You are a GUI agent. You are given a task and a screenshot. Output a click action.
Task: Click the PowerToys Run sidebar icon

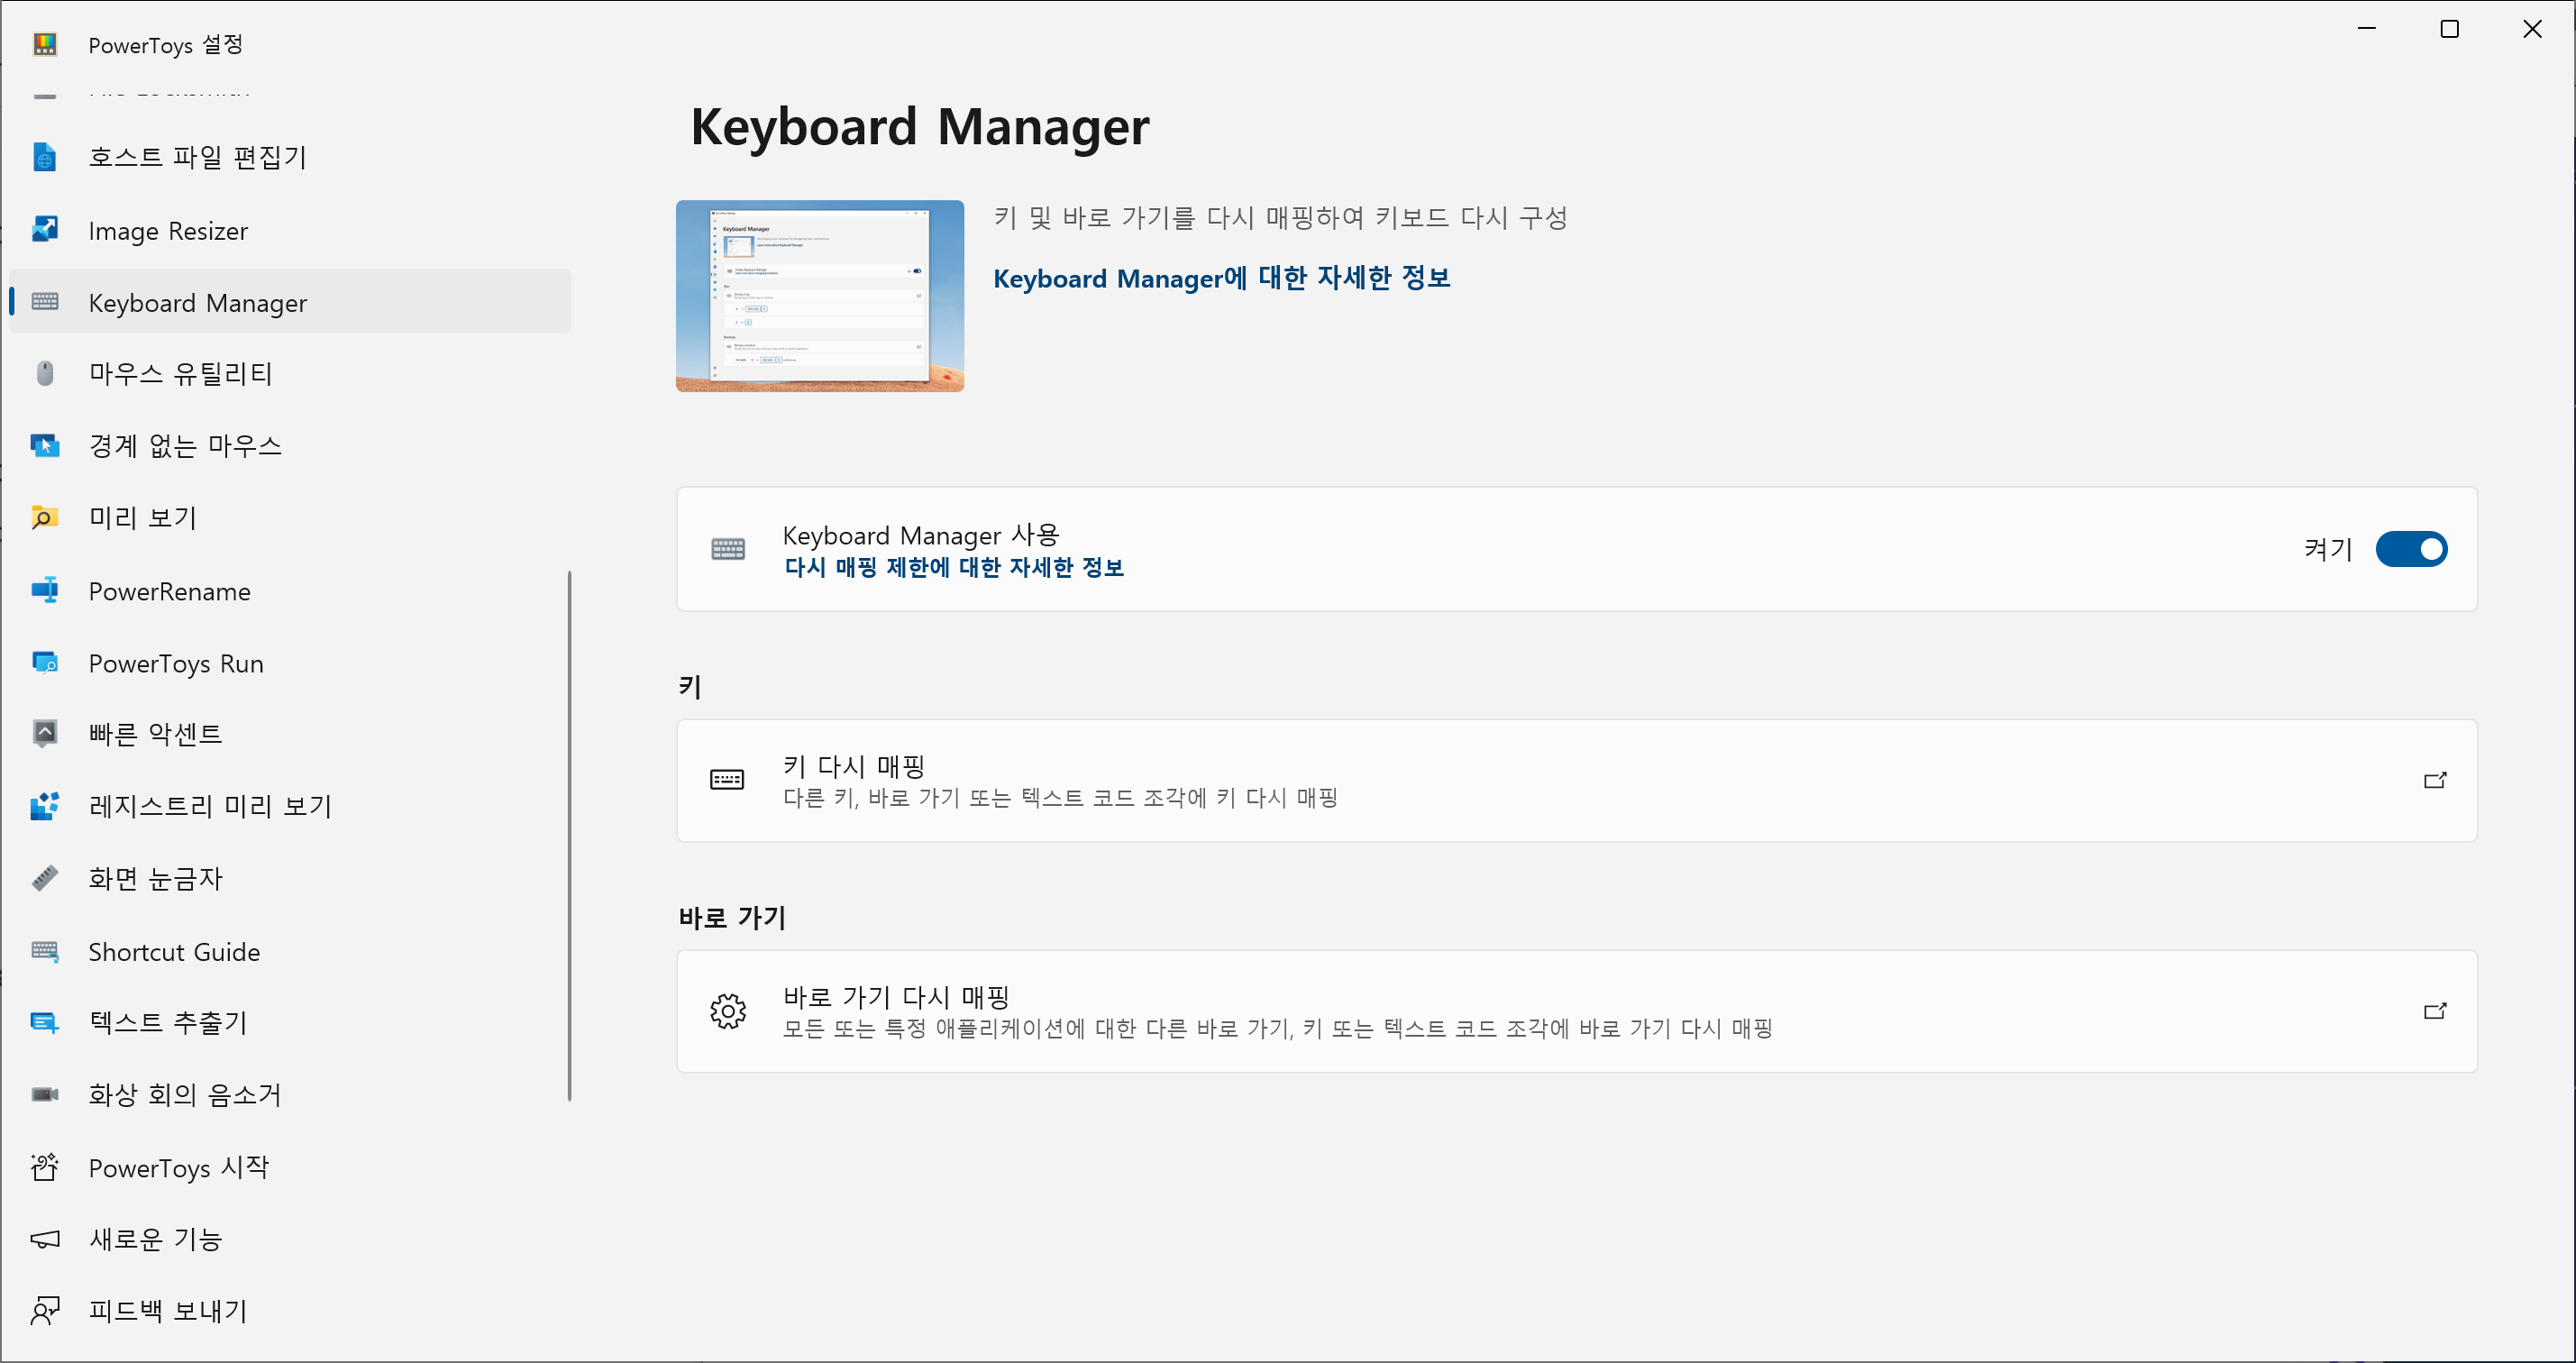point(45,663)
